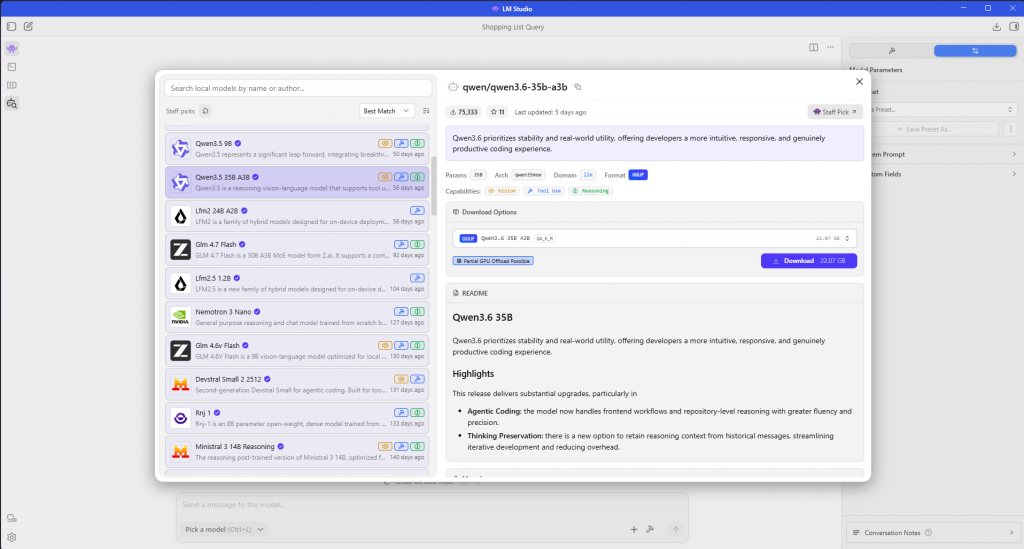Click the sort order icon beside Best Match

426,111
